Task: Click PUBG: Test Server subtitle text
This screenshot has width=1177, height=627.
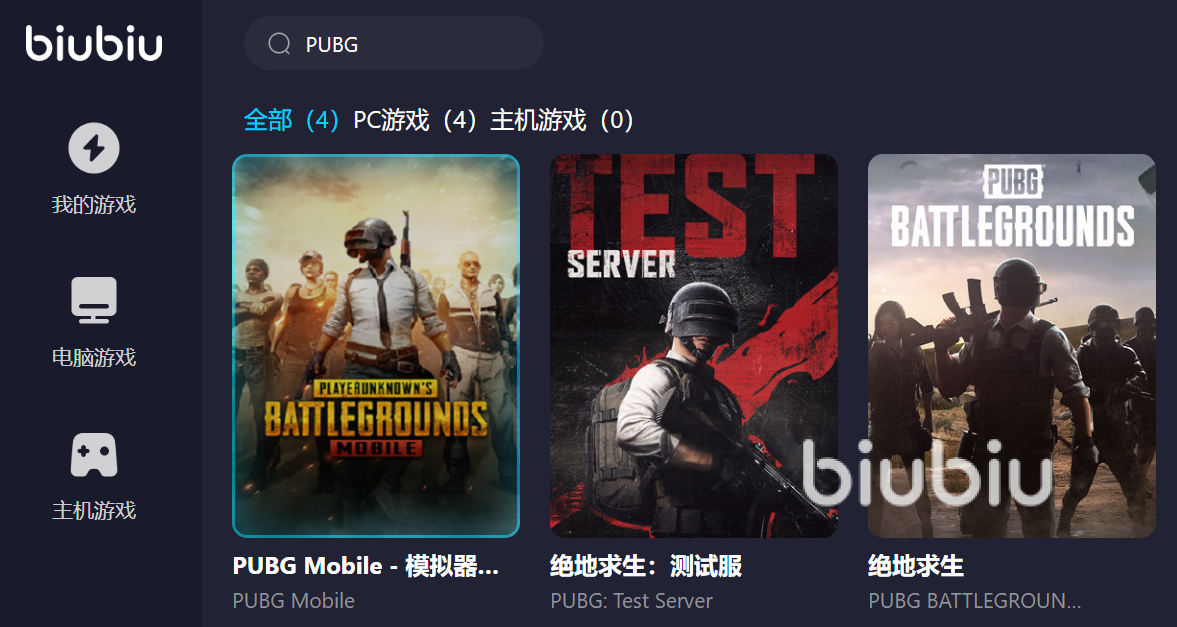Action: 631,601
